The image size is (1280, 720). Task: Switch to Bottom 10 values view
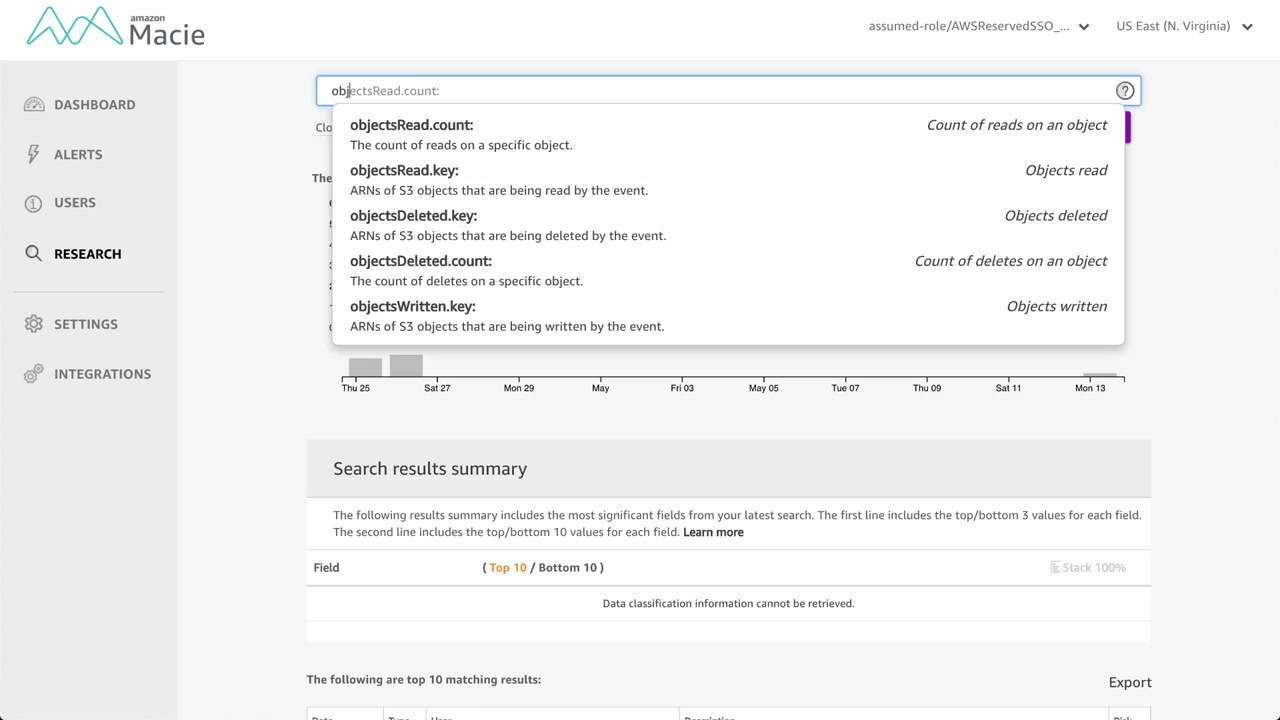(567, 568)
